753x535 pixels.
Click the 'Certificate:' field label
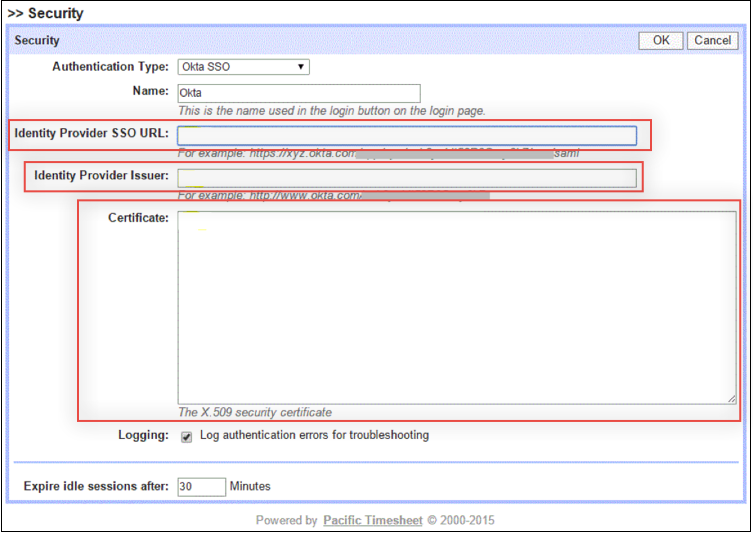coord(138,218)
